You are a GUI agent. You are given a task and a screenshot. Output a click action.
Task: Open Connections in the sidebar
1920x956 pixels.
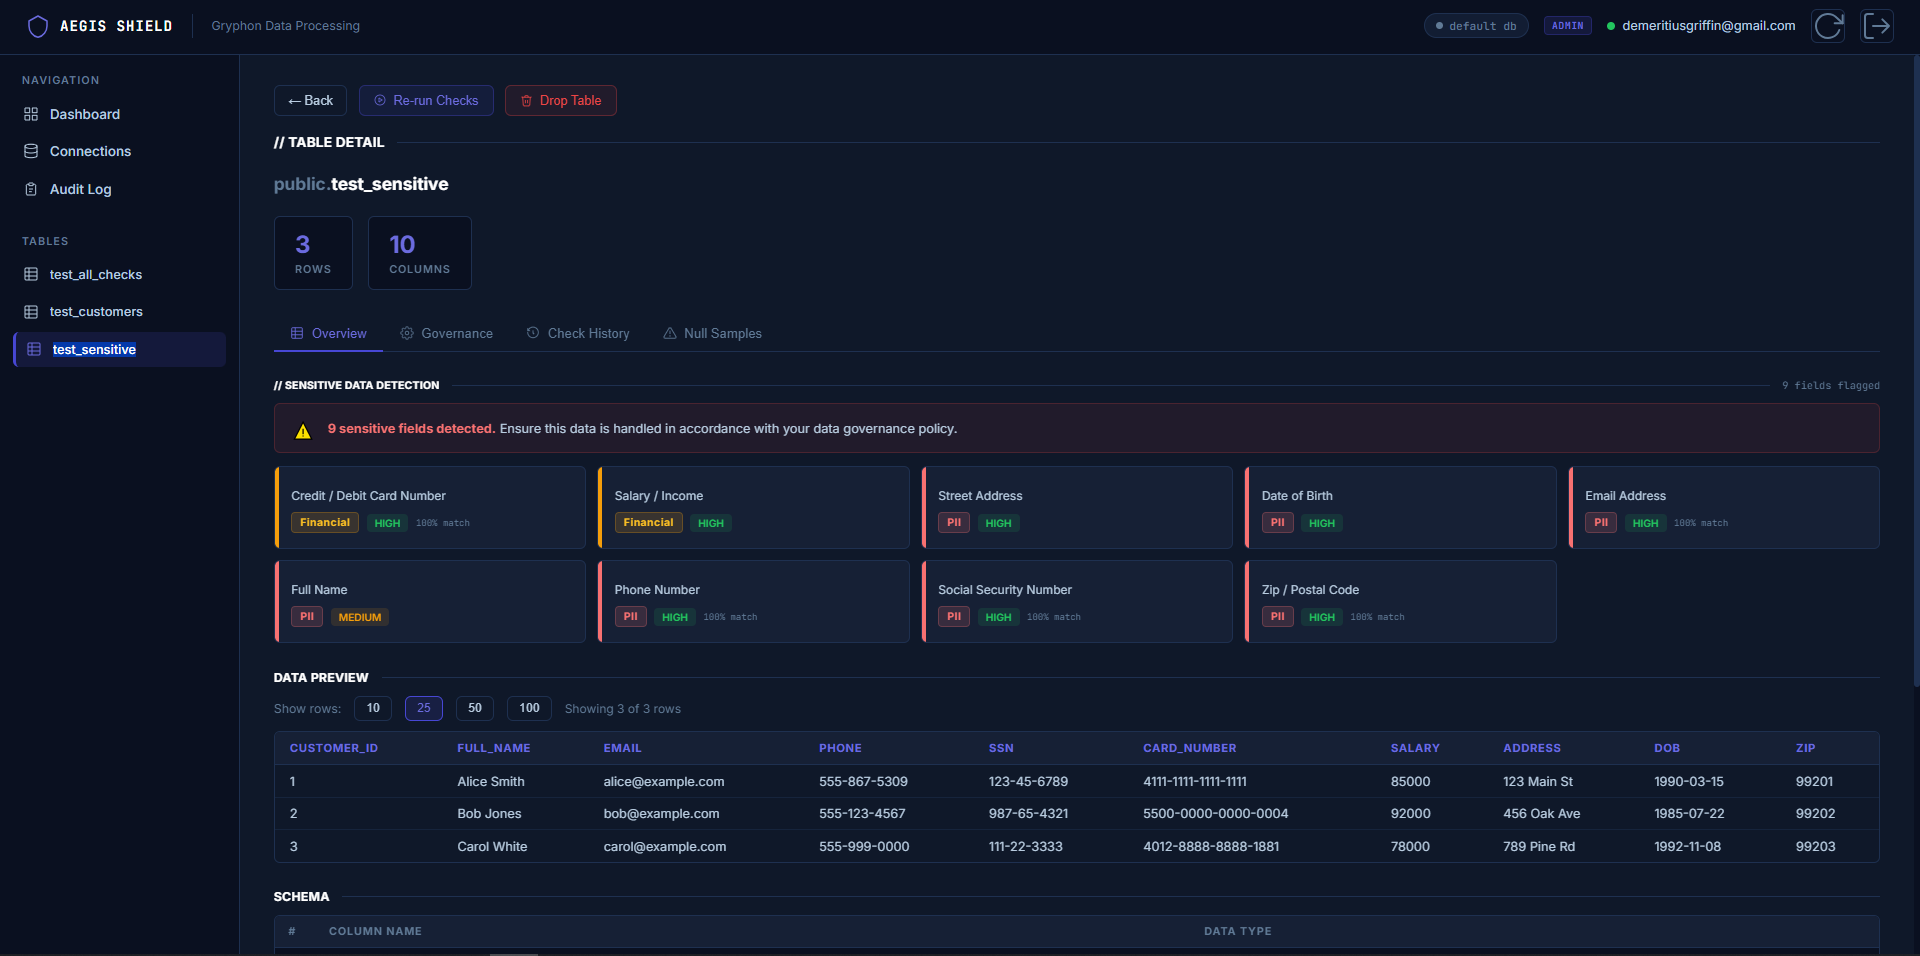coord(90,151)
